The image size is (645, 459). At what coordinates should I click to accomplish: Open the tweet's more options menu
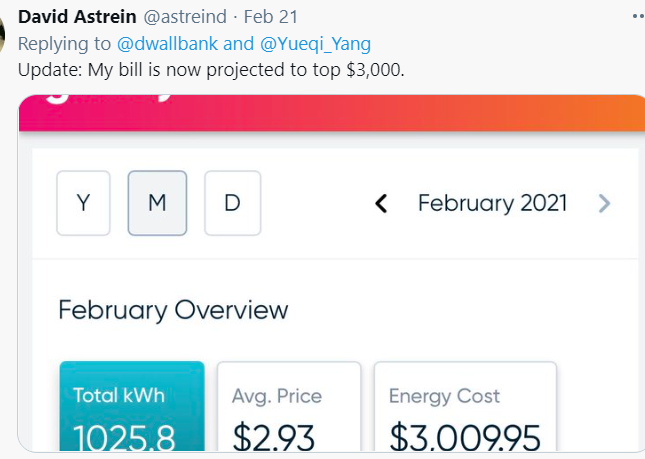coord(638,18)
